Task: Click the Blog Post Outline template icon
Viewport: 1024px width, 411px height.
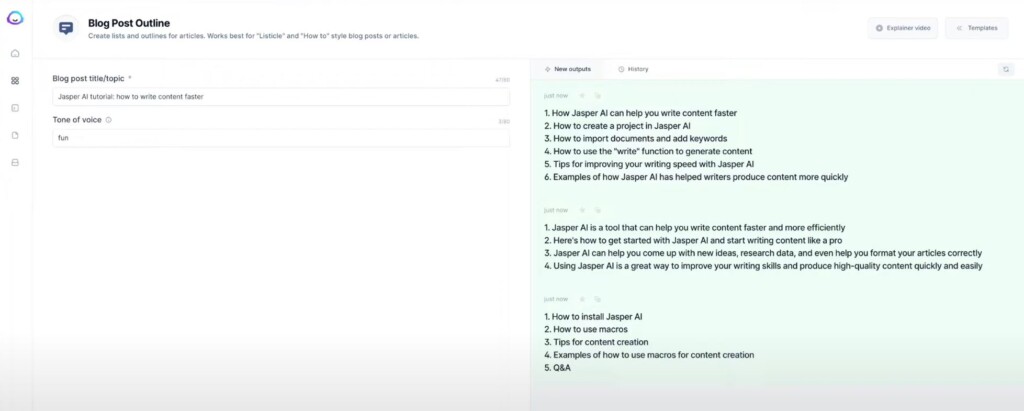Action: 66,28
